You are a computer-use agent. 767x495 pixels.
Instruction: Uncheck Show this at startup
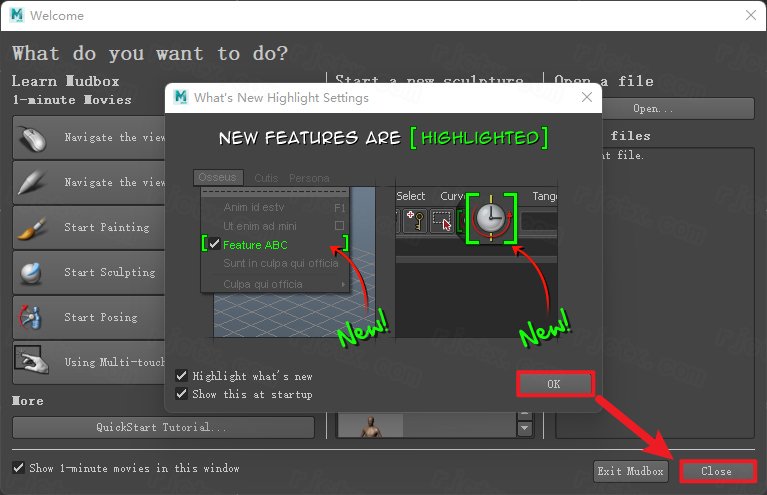(181, 394)
